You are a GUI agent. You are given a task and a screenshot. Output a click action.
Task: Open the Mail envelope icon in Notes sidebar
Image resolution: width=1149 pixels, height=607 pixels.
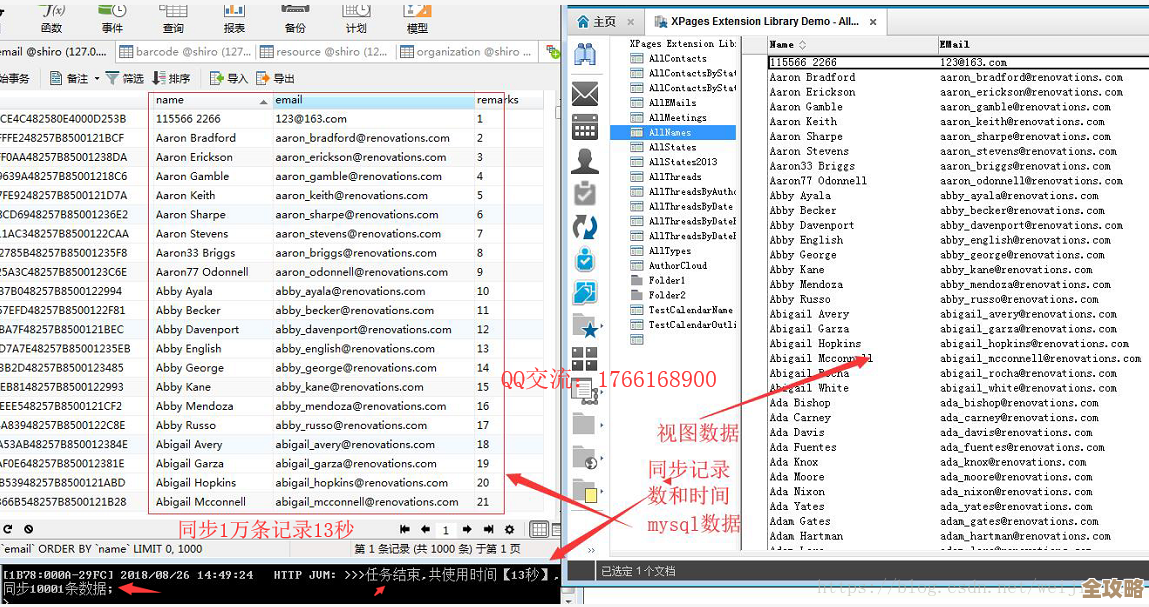pos(585,94)
